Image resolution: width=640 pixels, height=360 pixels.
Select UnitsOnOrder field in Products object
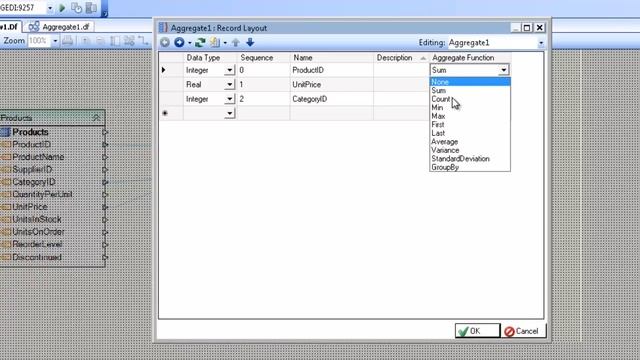[x=38, y=232]
